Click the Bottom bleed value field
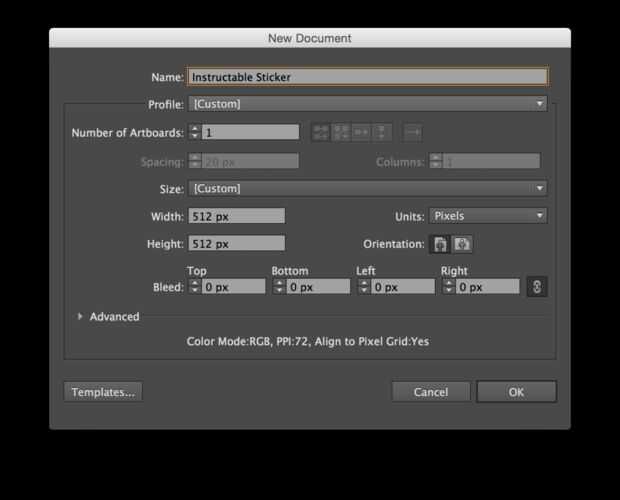This screenshot has height=500, width=620. coord(318,287)
